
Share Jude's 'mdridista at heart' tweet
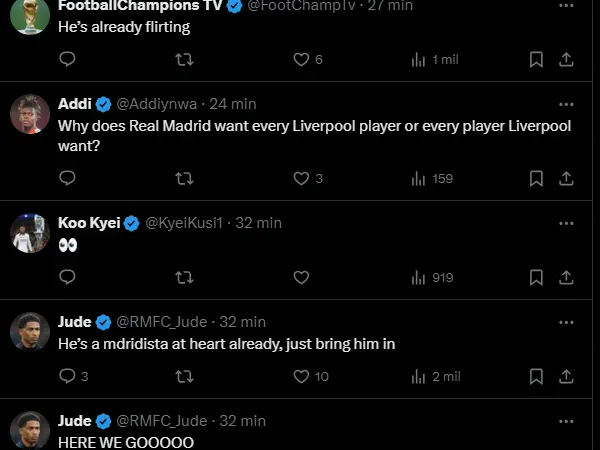point(566,376)
